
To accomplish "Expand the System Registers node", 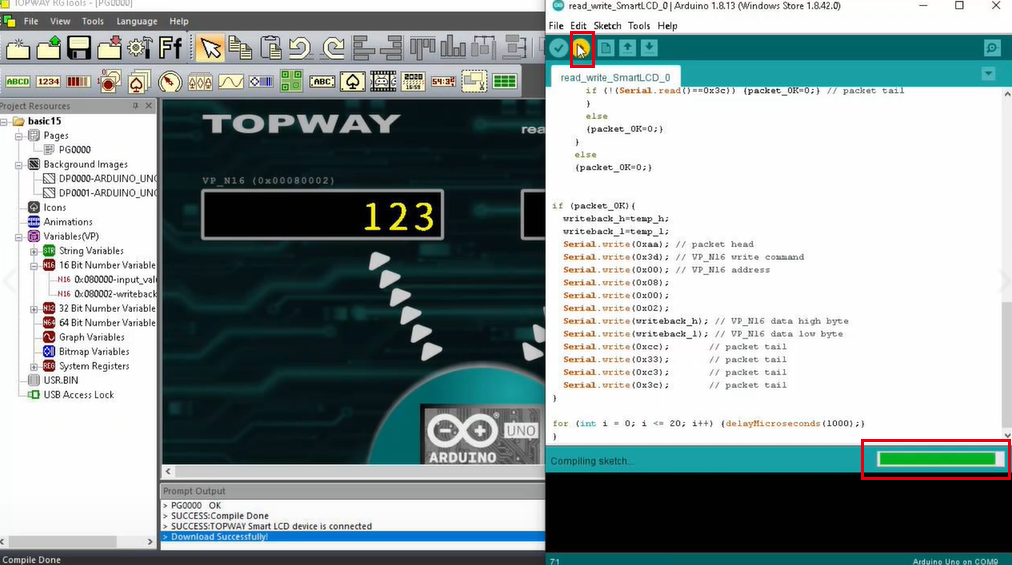I will 34,367.
